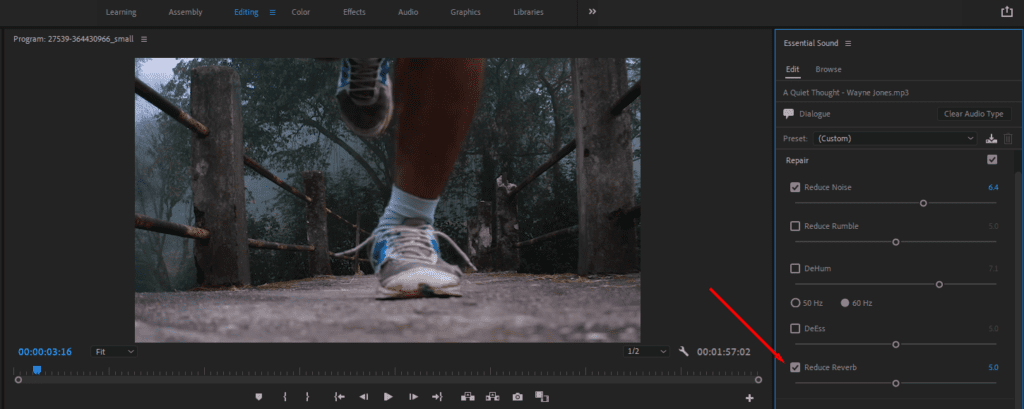Click the 00:00:03:16 current timecode
1024x409 pixels.
45,352
